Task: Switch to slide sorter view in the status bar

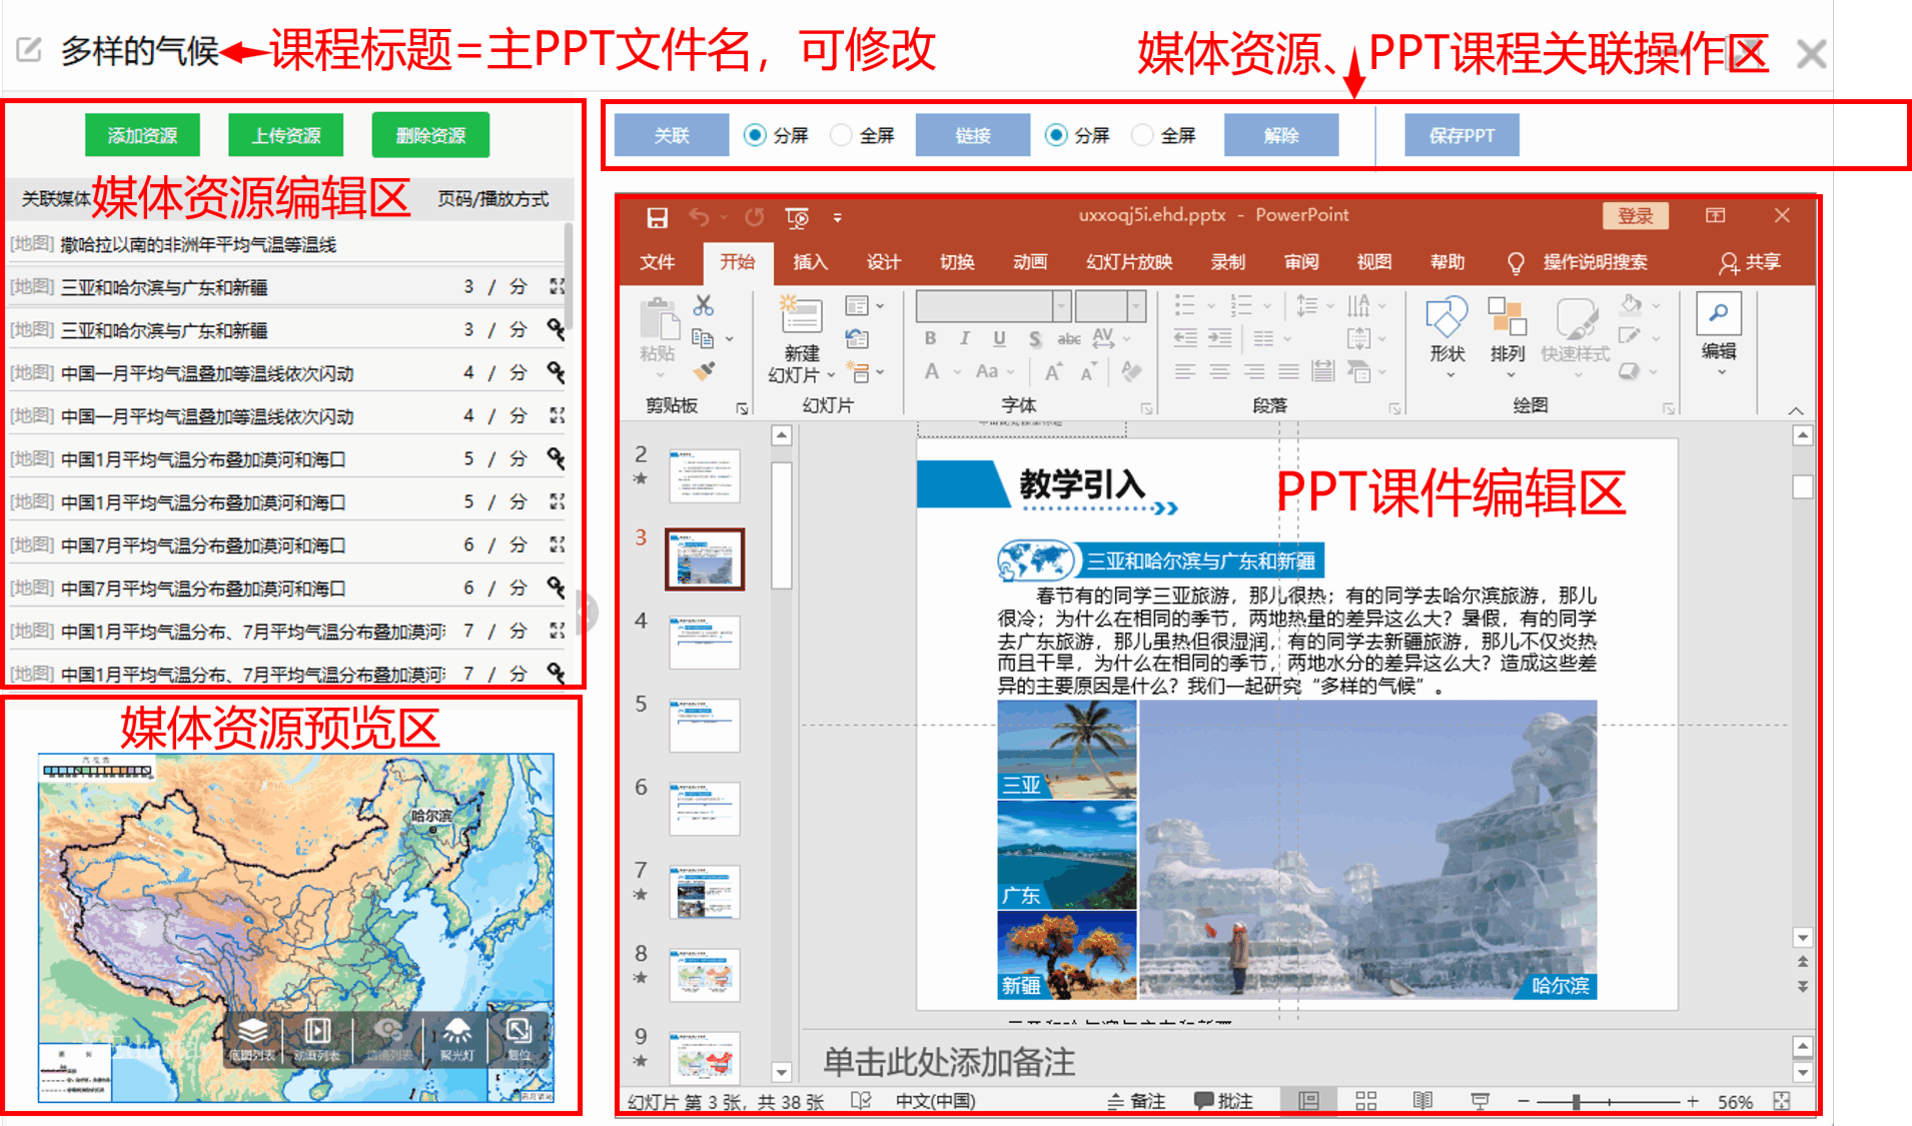Action: [x=1366, y=1101]
